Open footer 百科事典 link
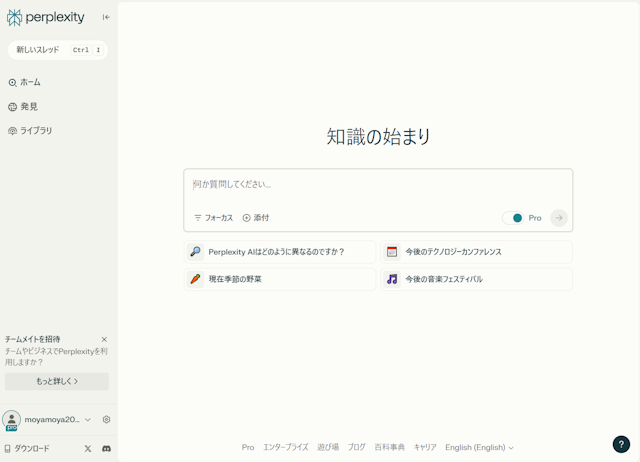 point(390,447)
